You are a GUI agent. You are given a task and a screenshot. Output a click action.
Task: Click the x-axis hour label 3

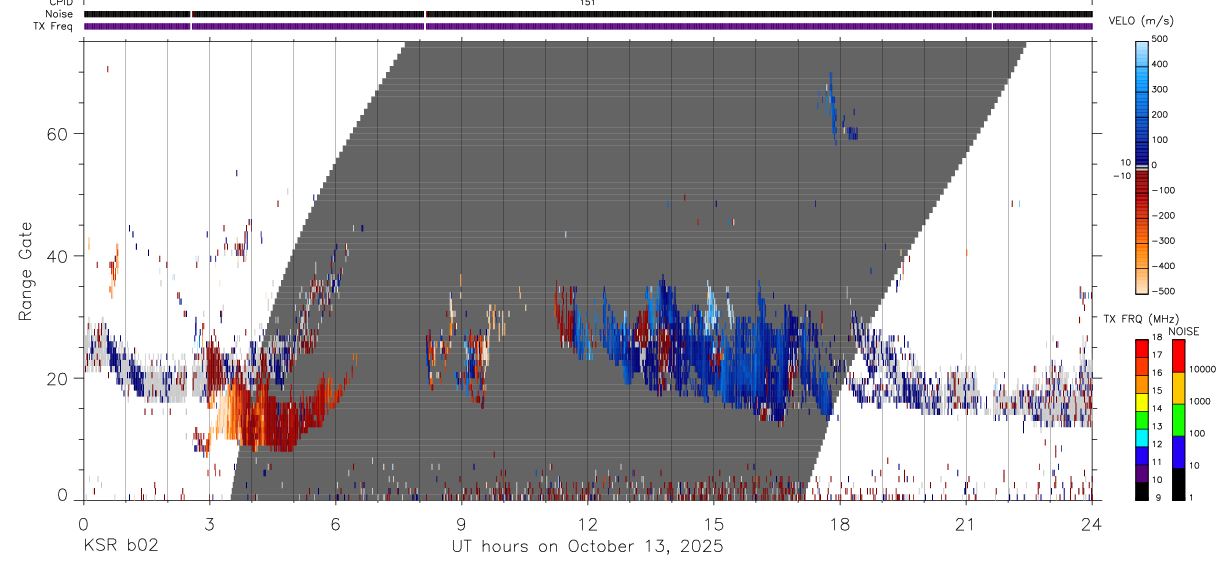209,523
